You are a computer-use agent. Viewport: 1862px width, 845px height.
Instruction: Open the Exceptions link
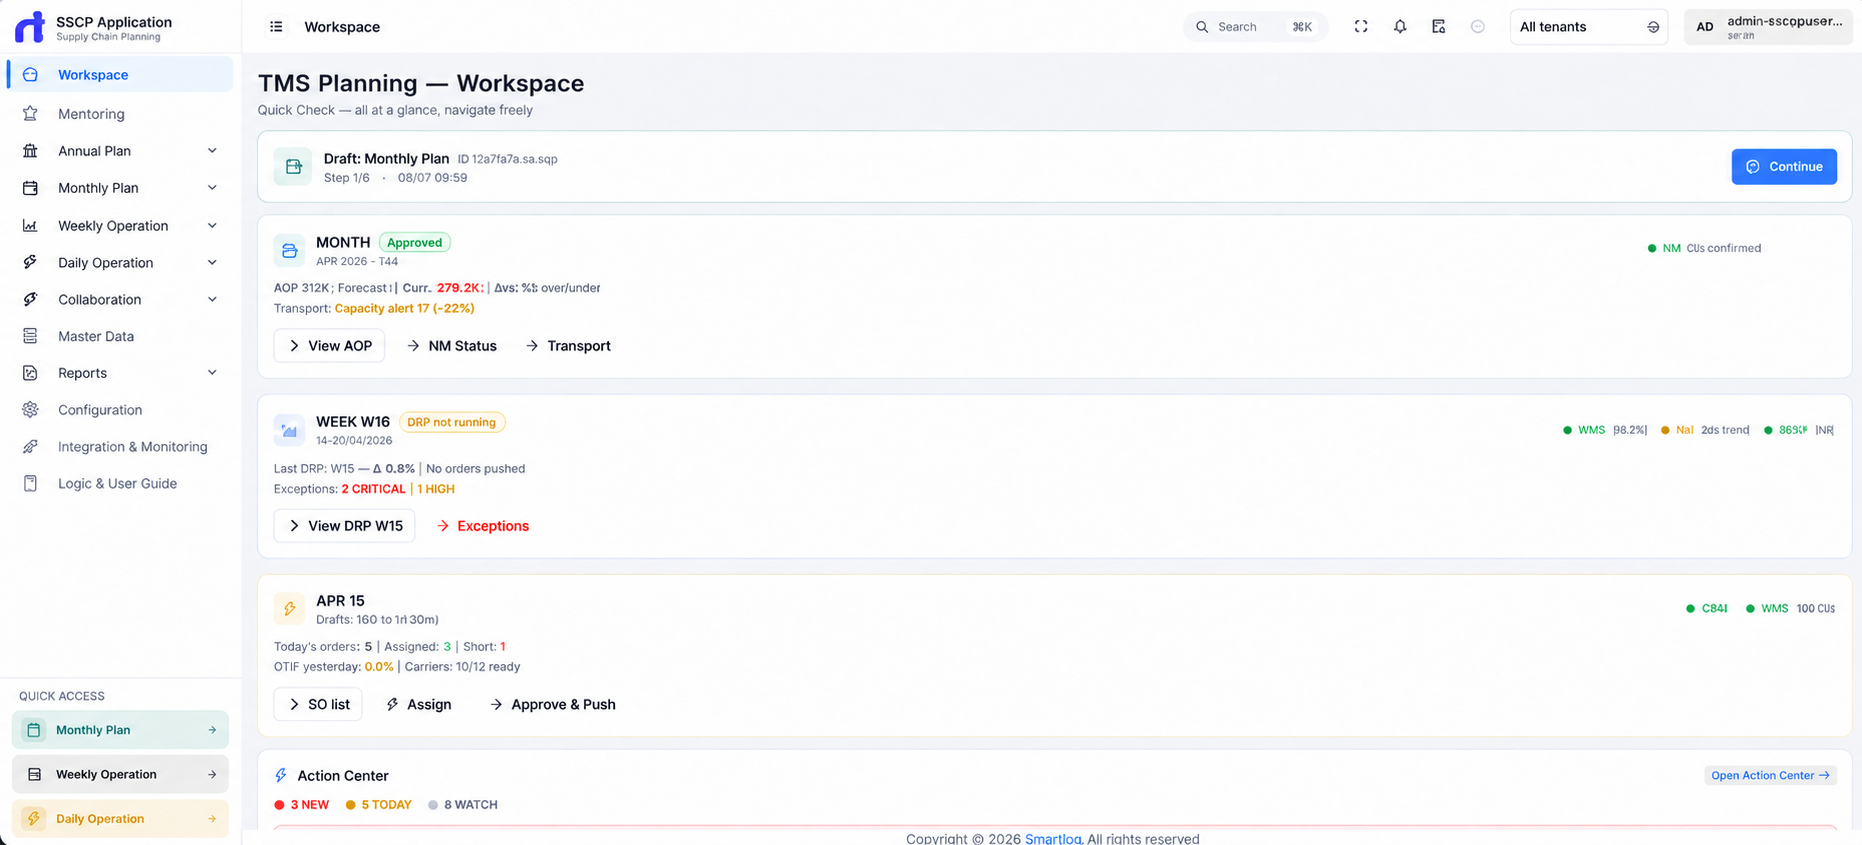(x=483, y=526)
